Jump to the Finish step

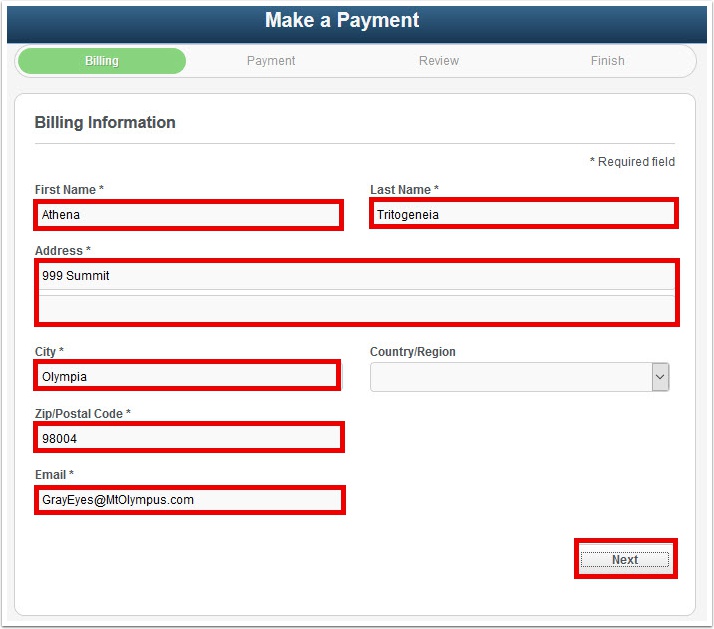607,61
